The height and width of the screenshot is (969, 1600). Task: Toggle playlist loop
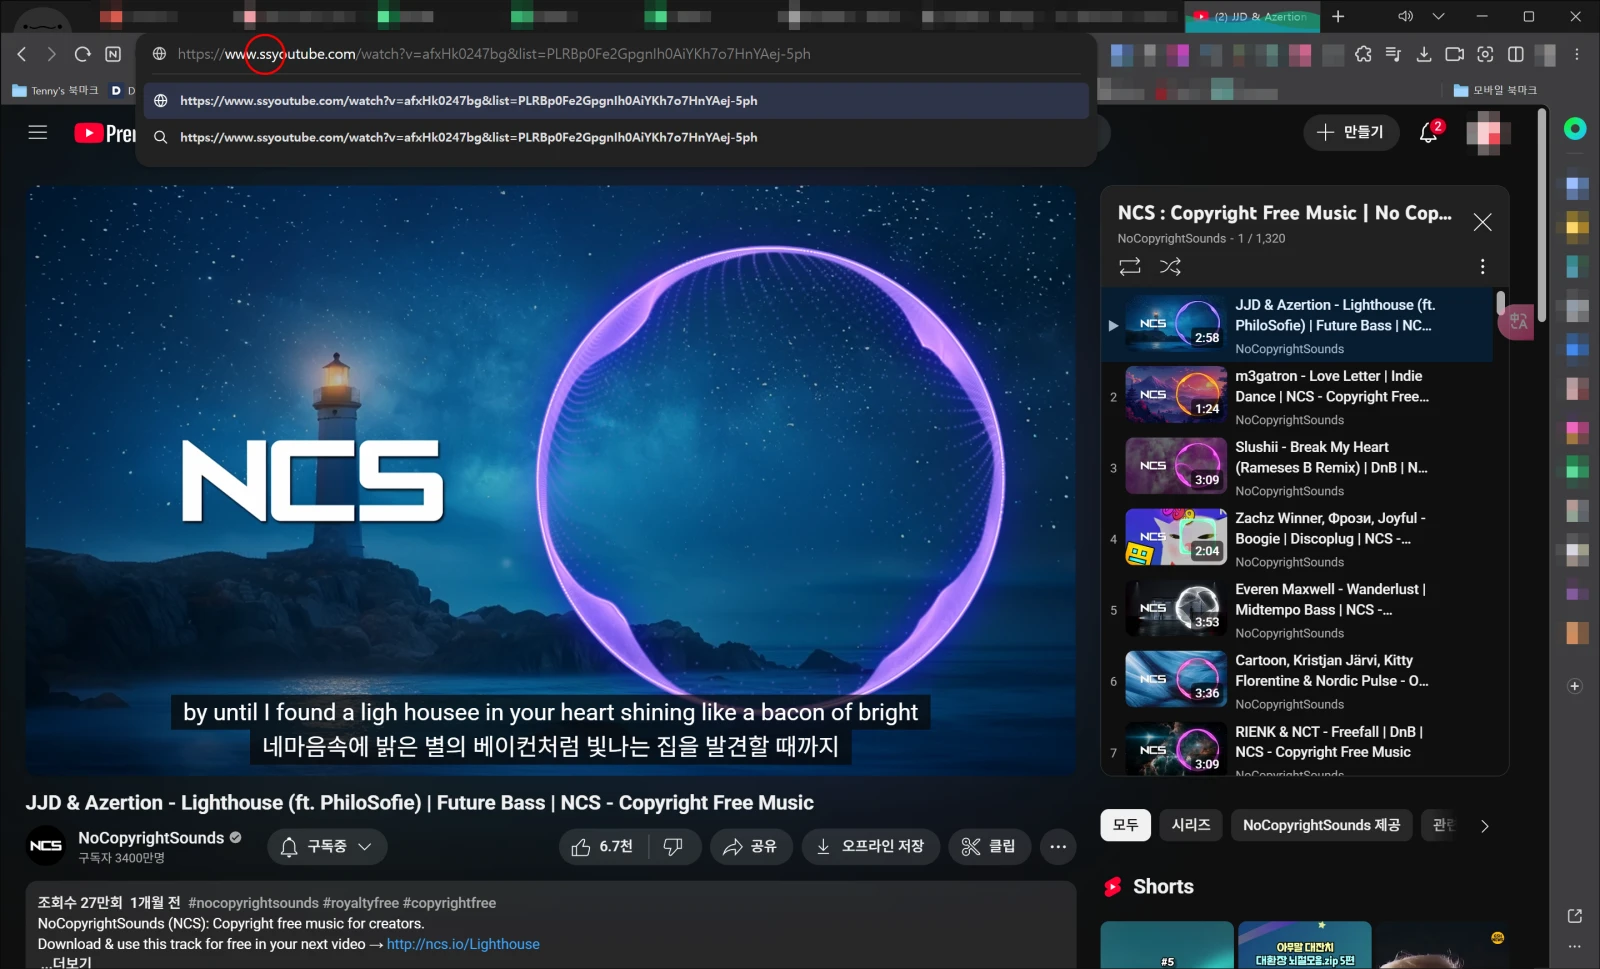pyautogui.click(x=1130, y=266)
